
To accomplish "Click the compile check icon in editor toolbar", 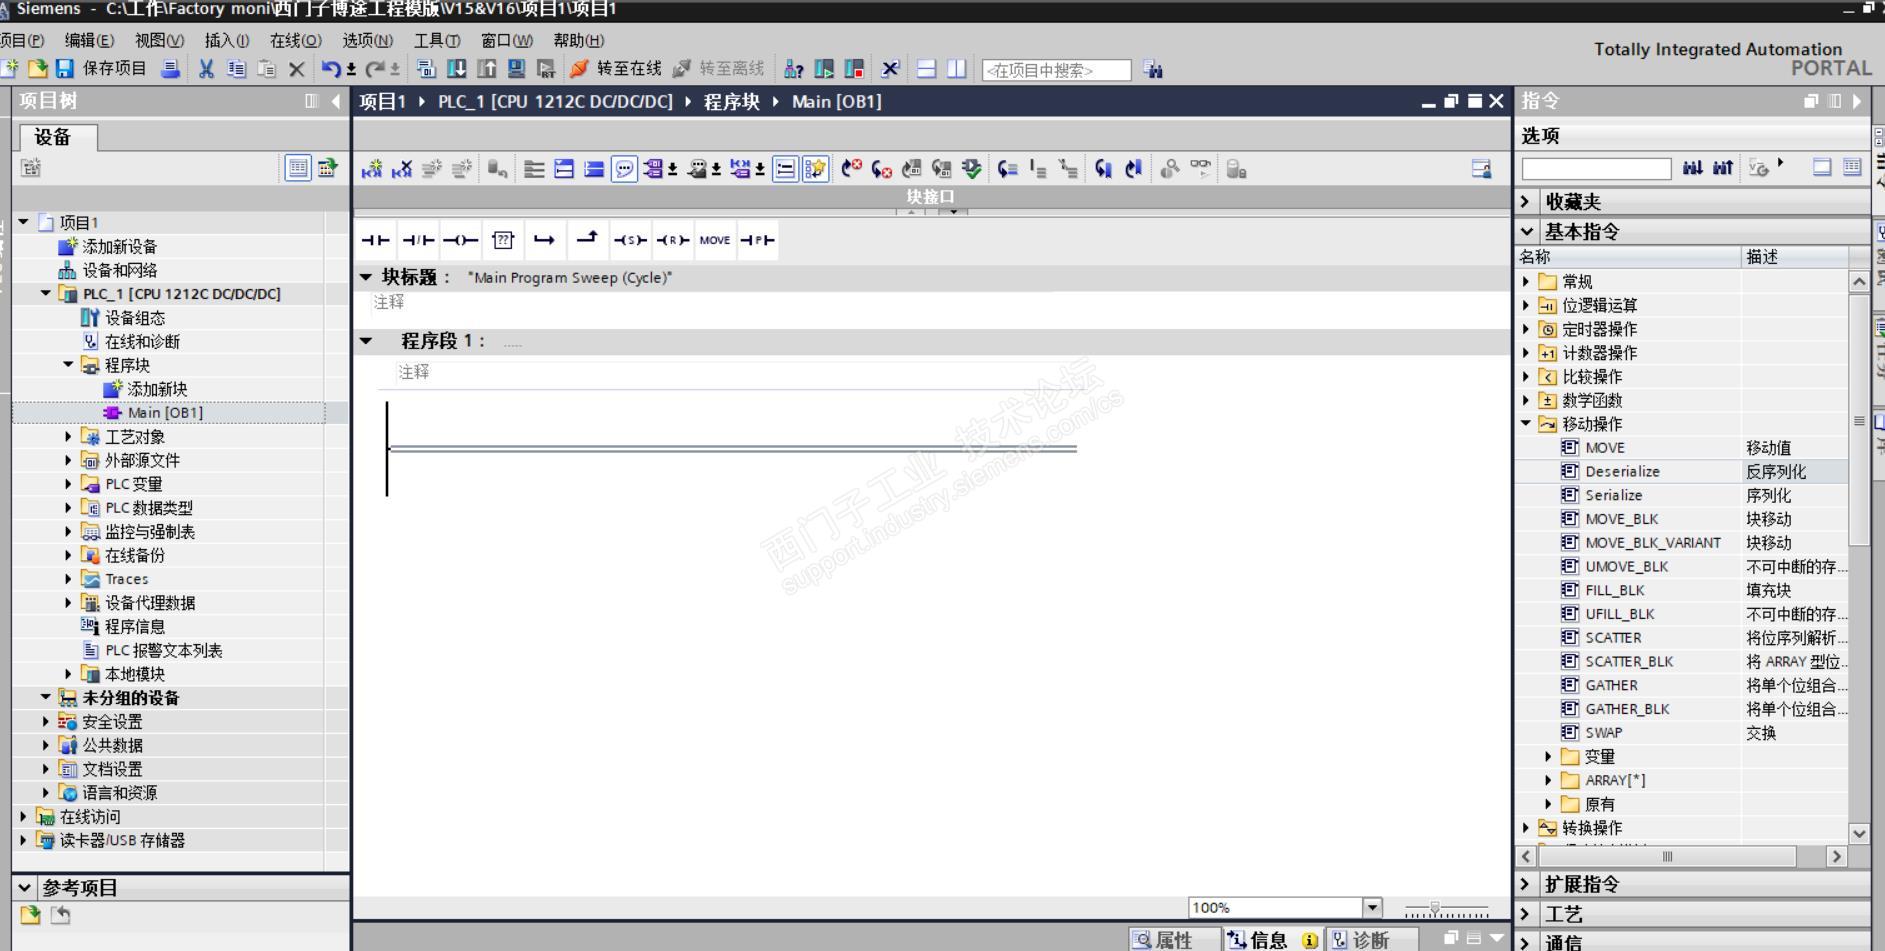I will (971, 169).
